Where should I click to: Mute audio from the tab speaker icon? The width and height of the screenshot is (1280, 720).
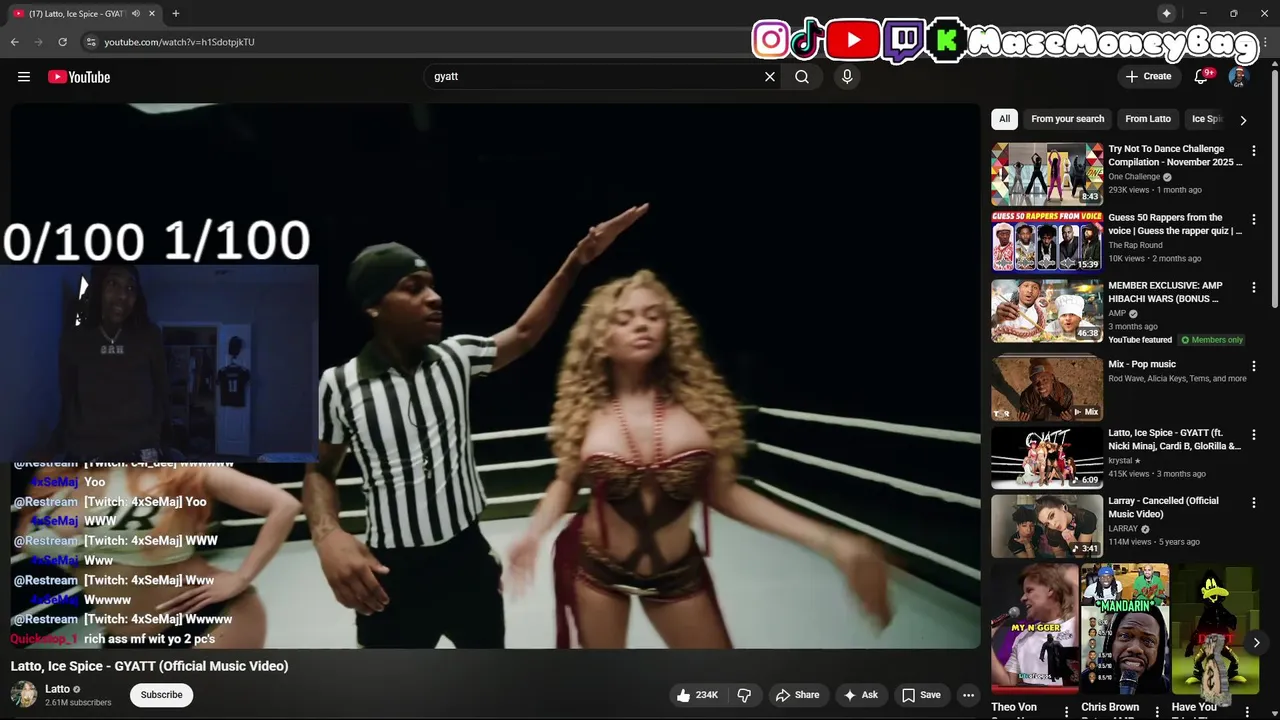[135, 14]
